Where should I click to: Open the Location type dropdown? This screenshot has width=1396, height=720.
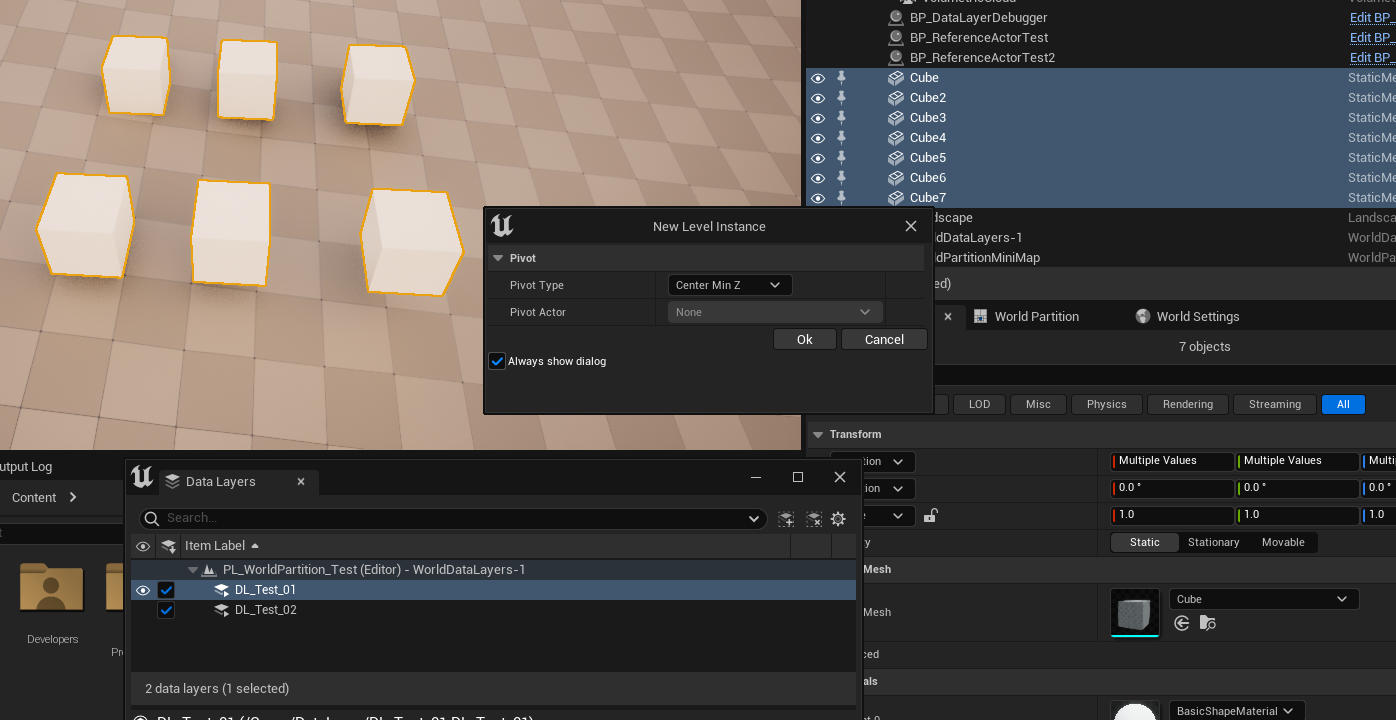click(872, 461)
